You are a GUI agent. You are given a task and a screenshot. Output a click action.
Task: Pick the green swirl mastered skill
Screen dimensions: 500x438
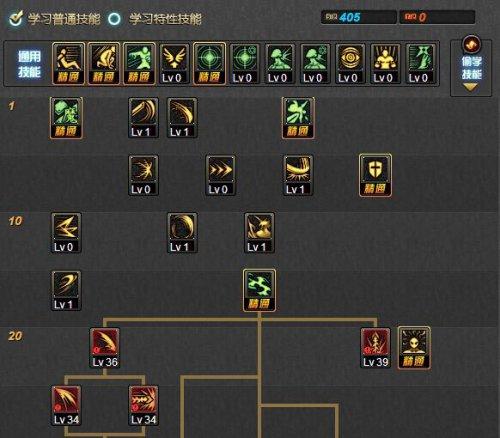point(259,290)
